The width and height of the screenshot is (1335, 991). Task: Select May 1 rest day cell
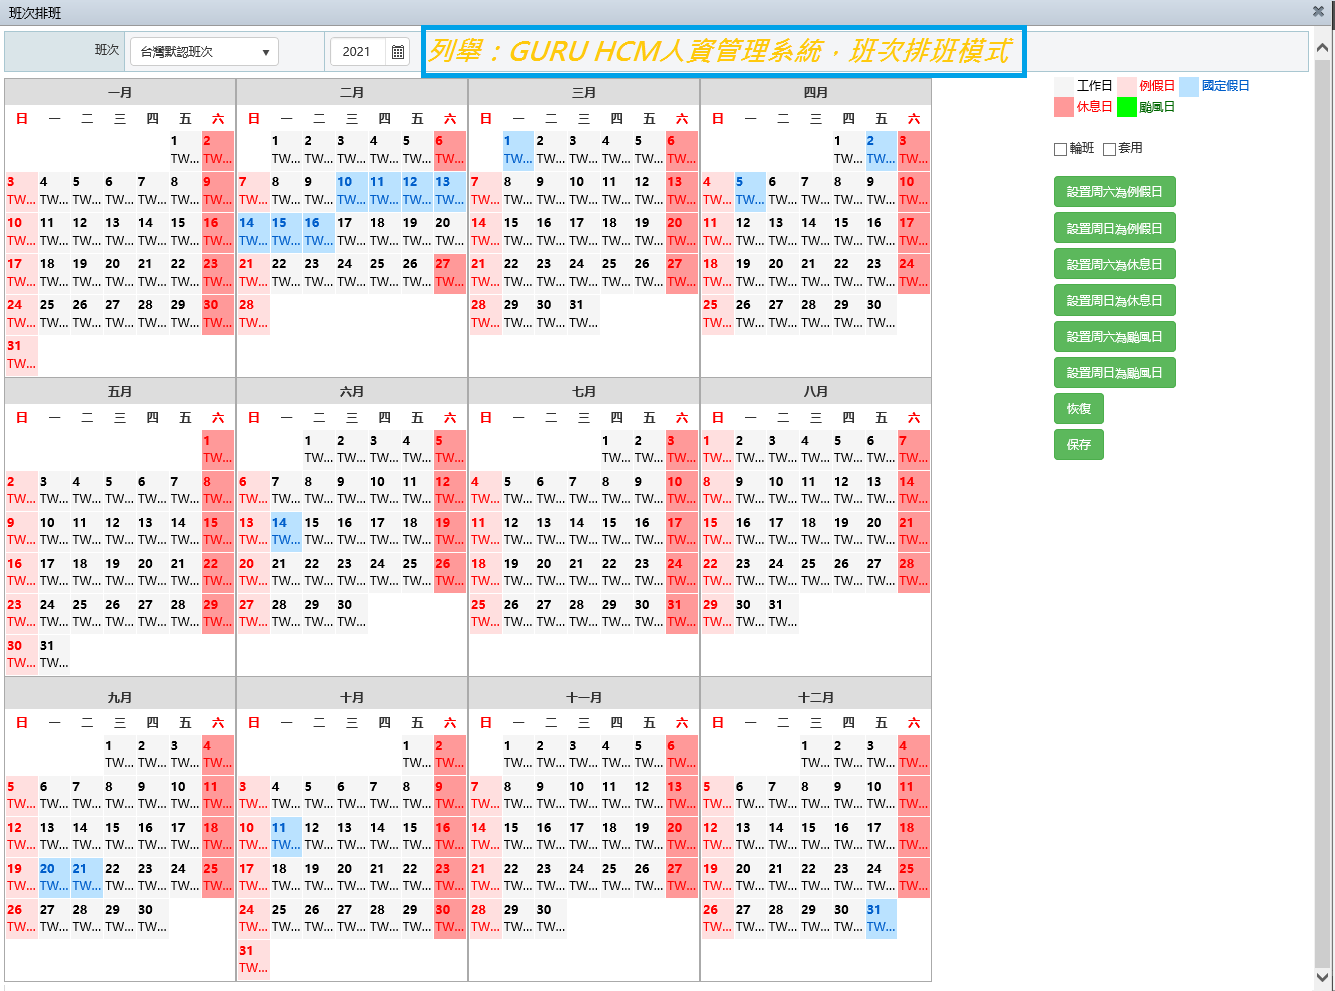pos(217,448)
